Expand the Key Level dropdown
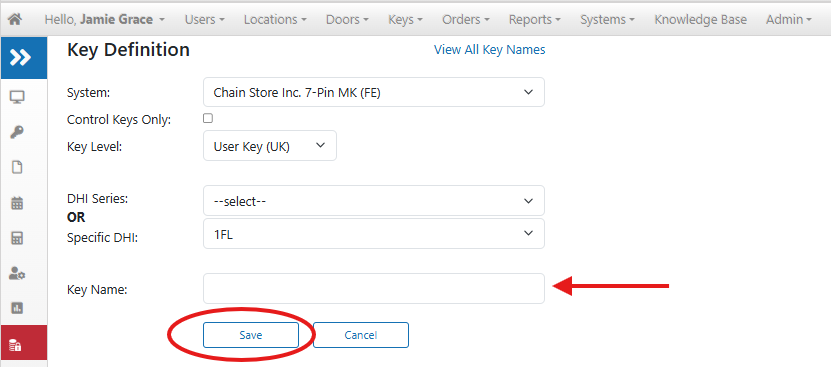Viewport: 831px width, 367px height. [270, 146]
